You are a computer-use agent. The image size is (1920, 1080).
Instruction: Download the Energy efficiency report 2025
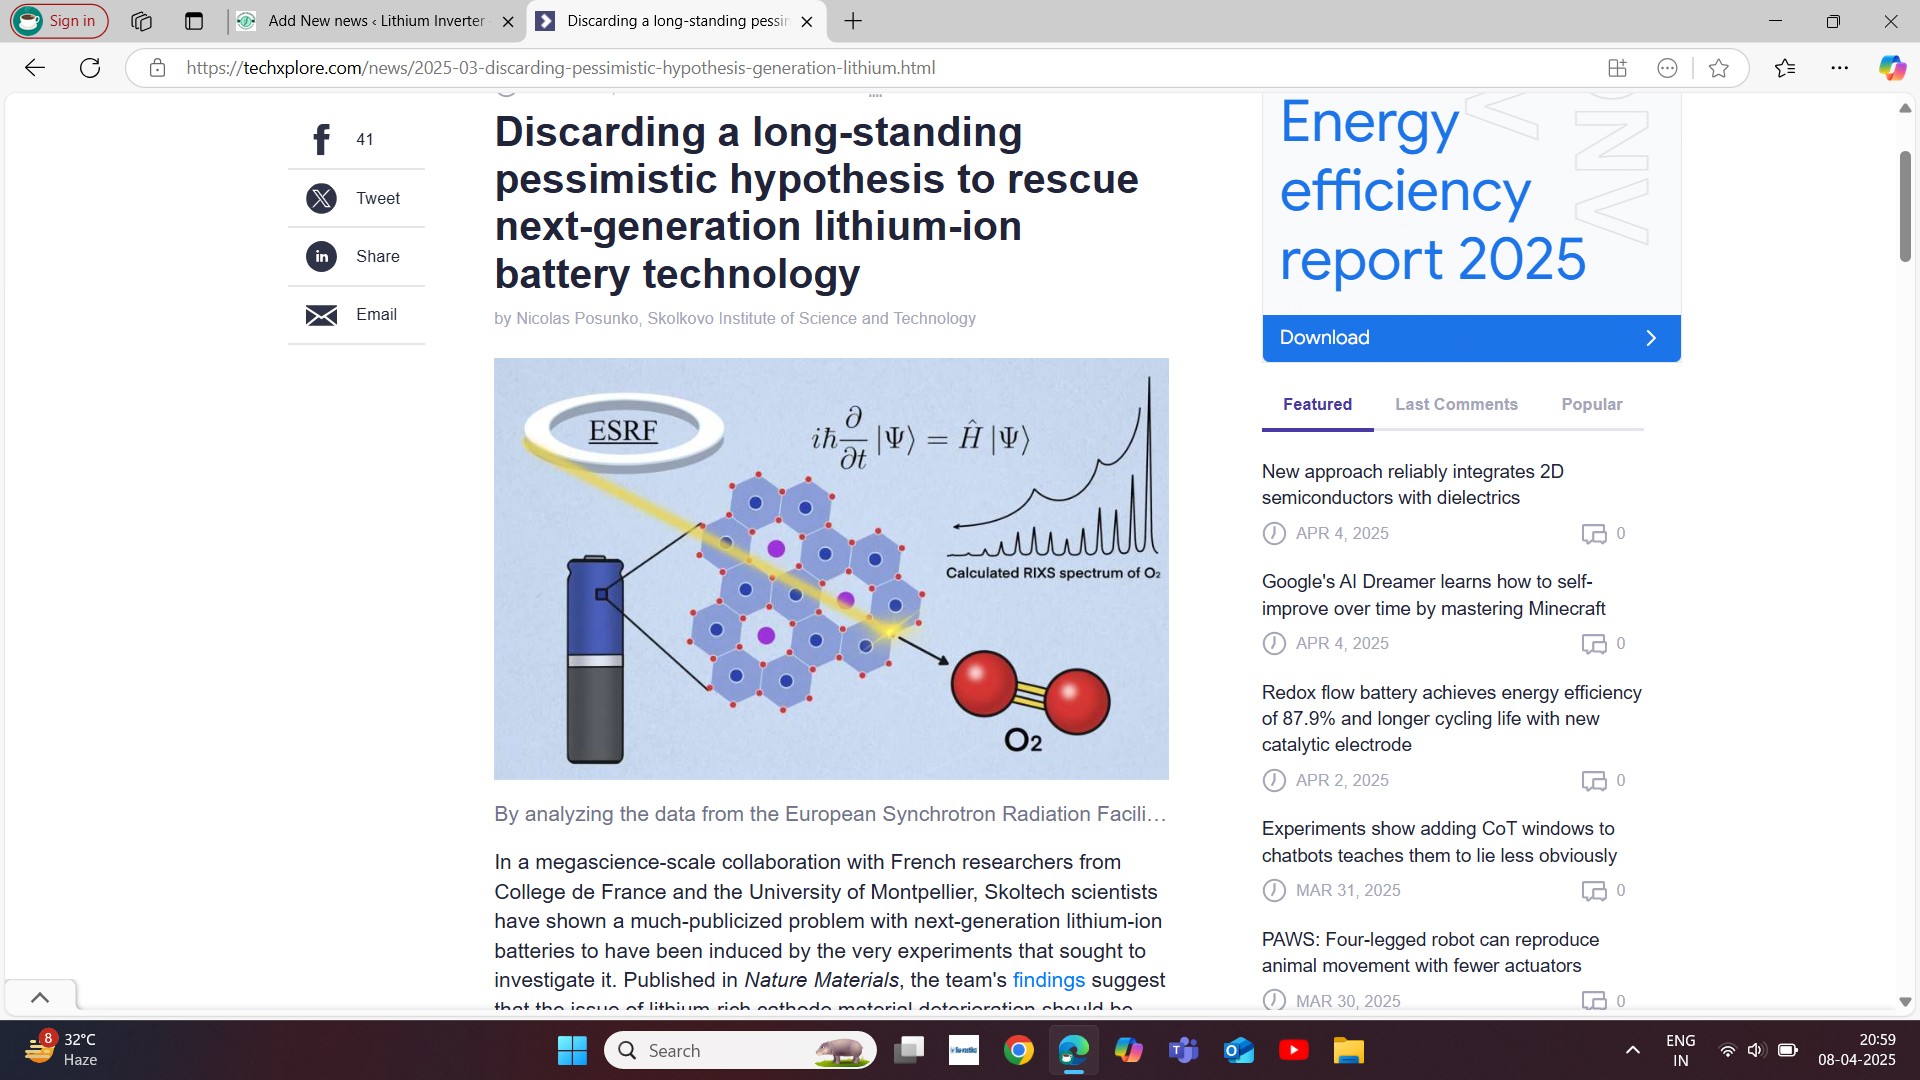point(1470,338)
